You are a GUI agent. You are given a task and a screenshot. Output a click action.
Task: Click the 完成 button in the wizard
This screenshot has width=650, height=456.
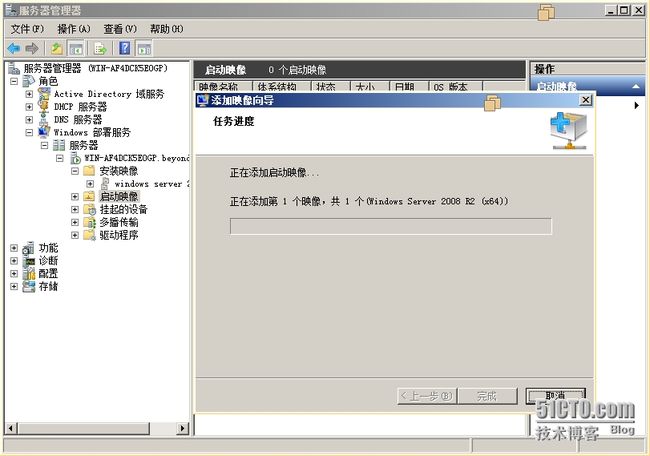(488, 396)
